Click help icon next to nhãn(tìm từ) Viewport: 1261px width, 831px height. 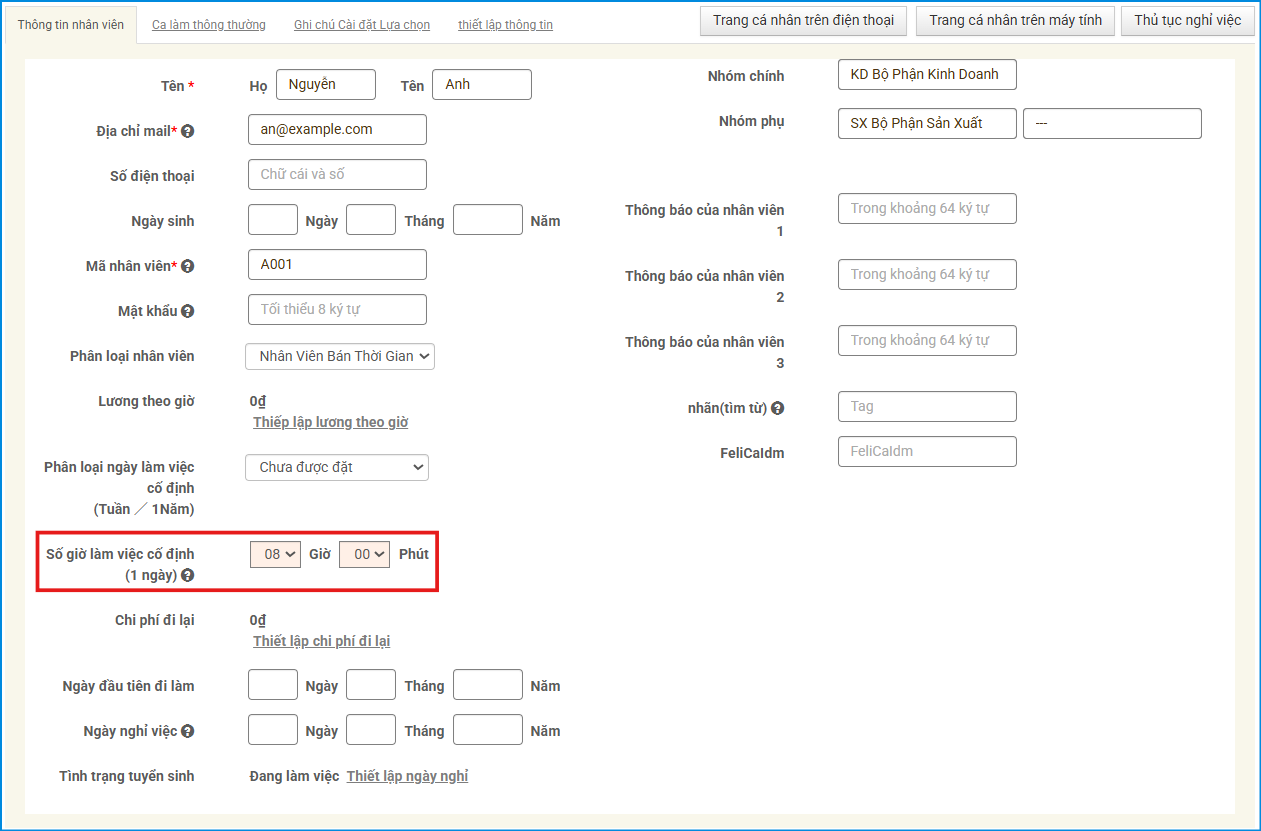[777, 408]
